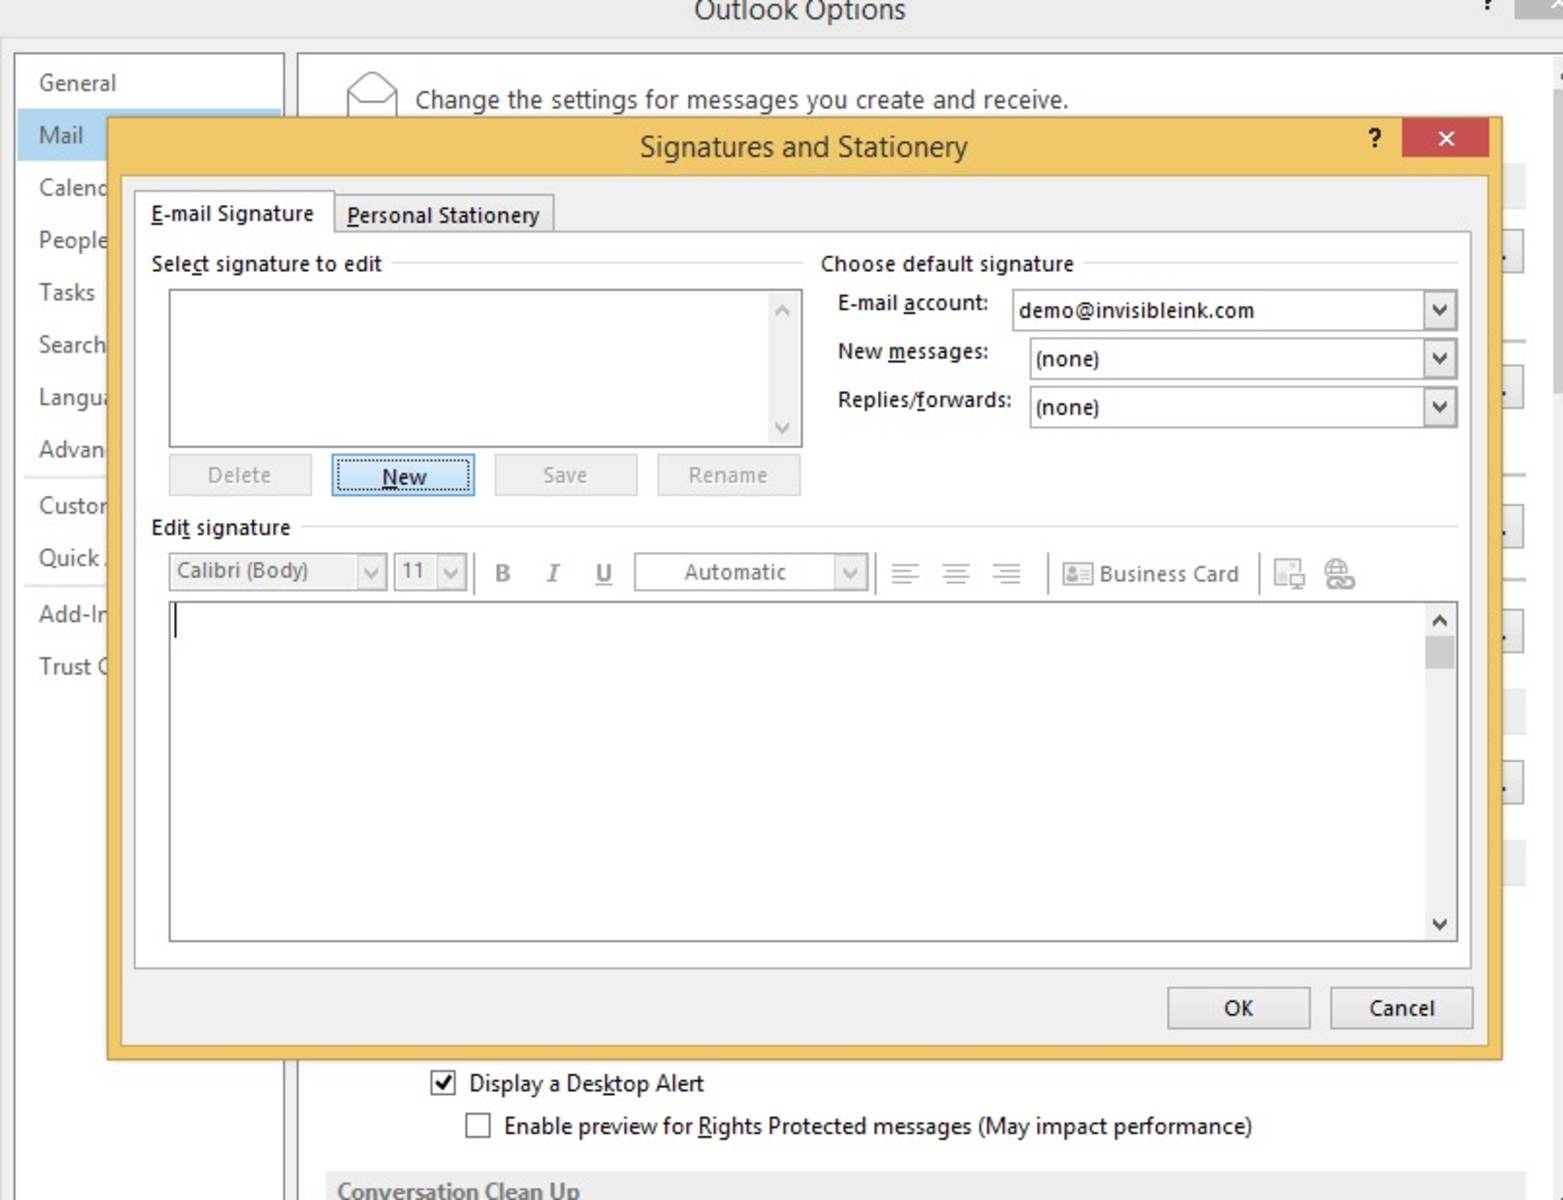The image size is (1563, 1200).
Task: Click scroll up arrow in signature list
Action: tap(782, 311)
